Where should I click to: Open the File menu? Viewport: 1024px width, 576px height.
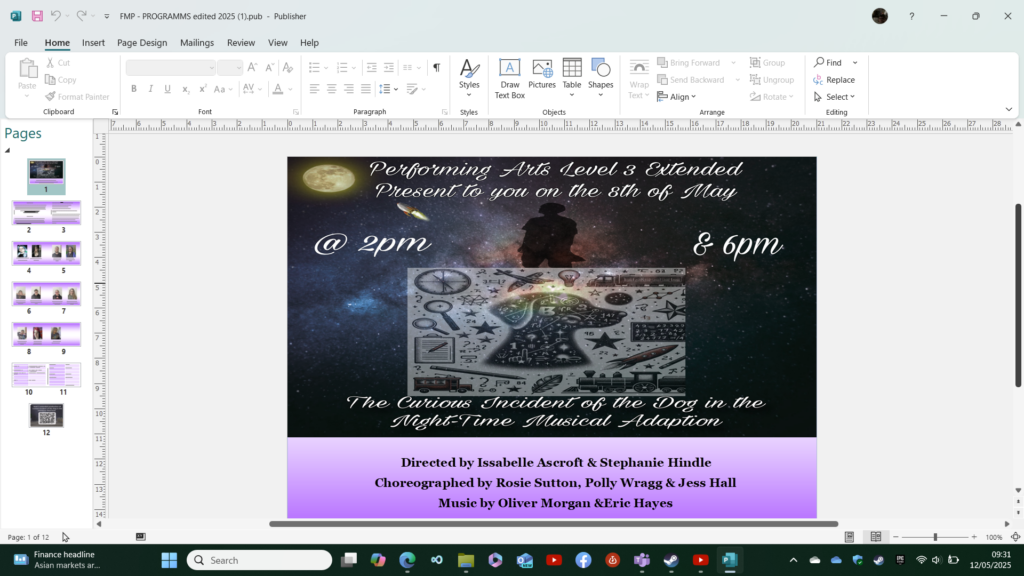21,42
